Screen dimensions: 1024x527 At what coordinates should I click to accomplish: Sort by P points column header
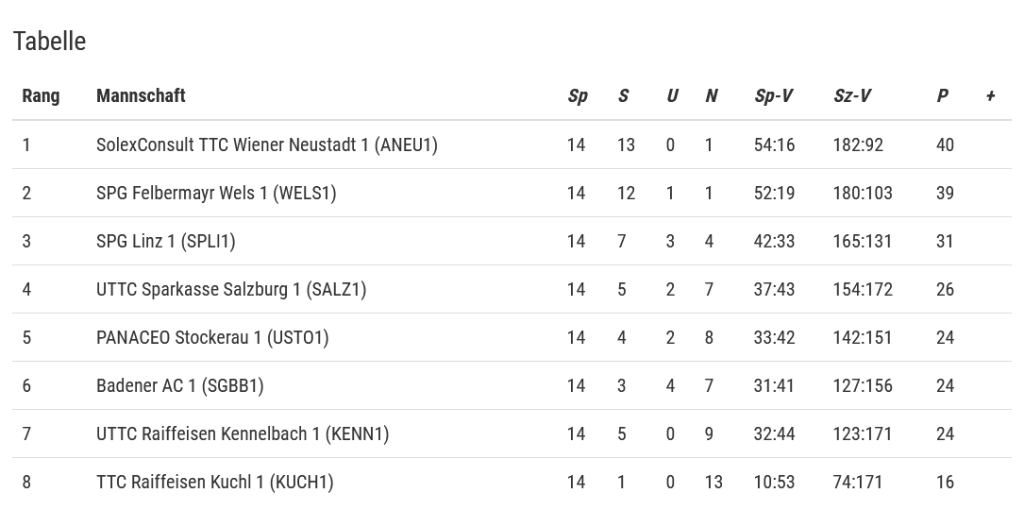tap(943, 96)
